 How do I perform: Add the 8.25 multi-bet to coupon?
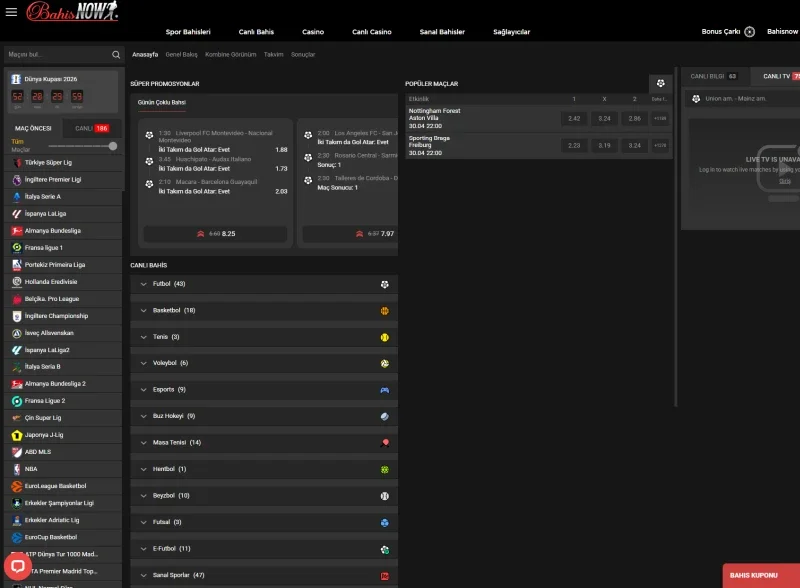pos(215,234)
